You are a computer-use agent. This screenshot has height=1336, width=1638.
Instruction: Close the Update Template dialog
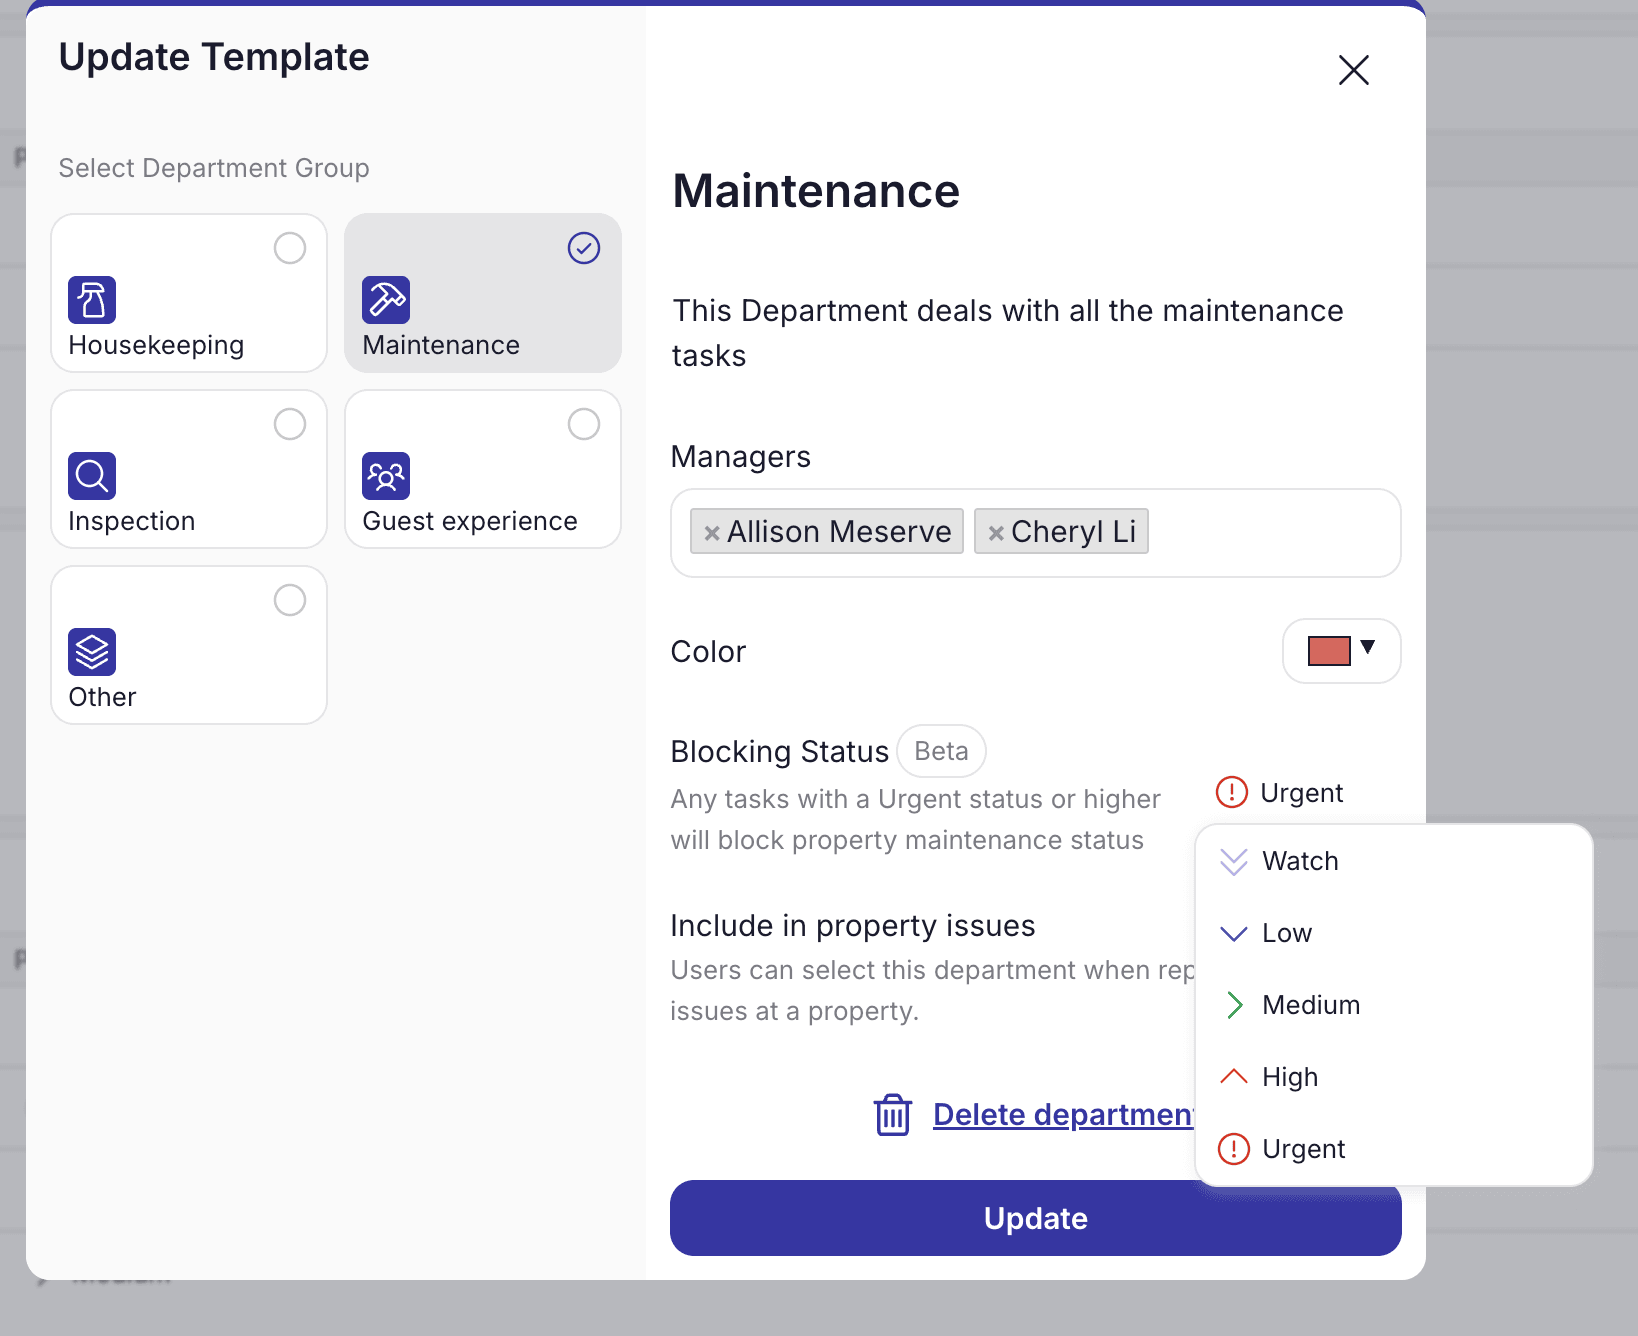[x=1353, y=70]
